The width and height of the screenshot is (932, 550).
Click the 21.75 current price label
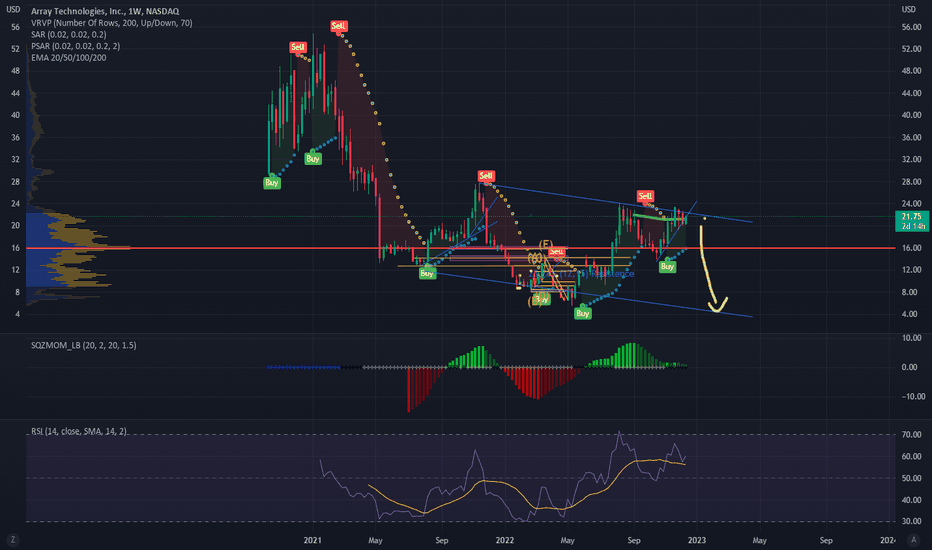[x=912, y=221]
